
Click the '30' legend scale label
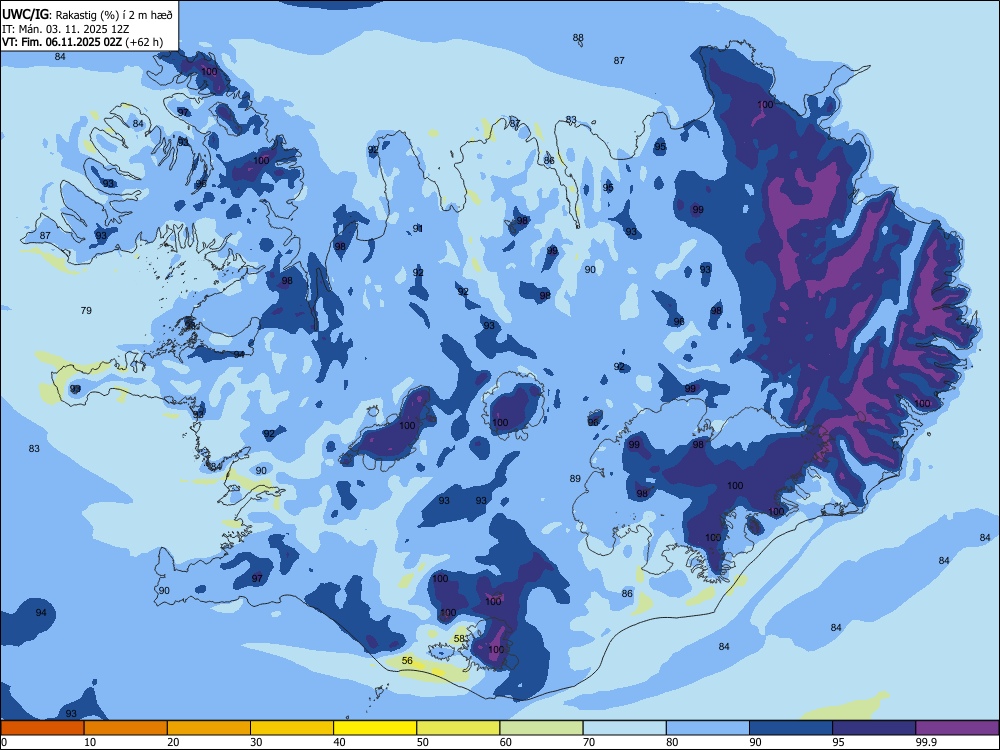[x=256, y=742]
